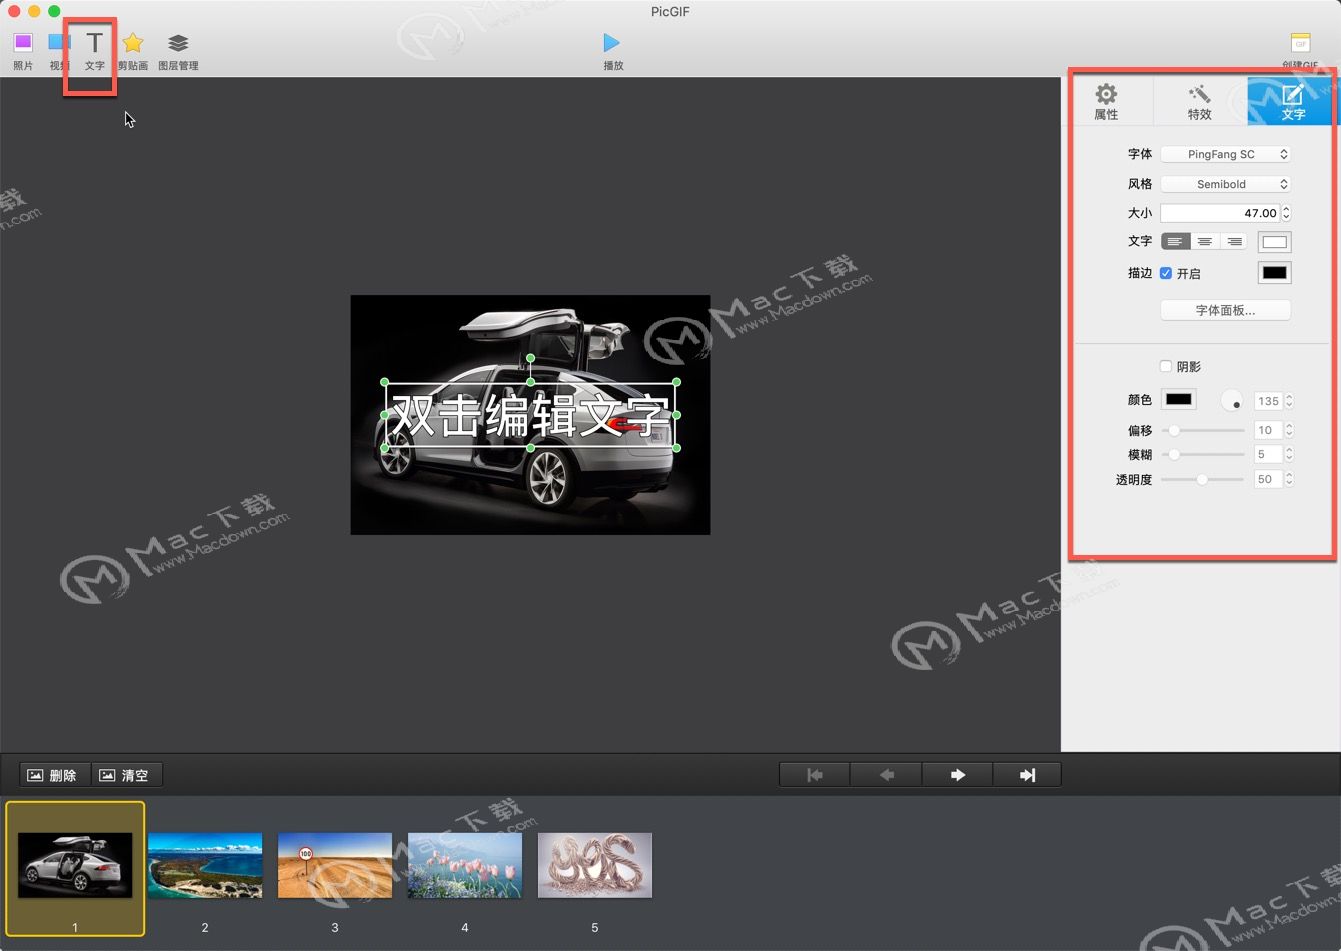The width and height of the screenshot is (1341, 951).
Task: Click the 模糊 blur slider
Action: (1203, 454)
